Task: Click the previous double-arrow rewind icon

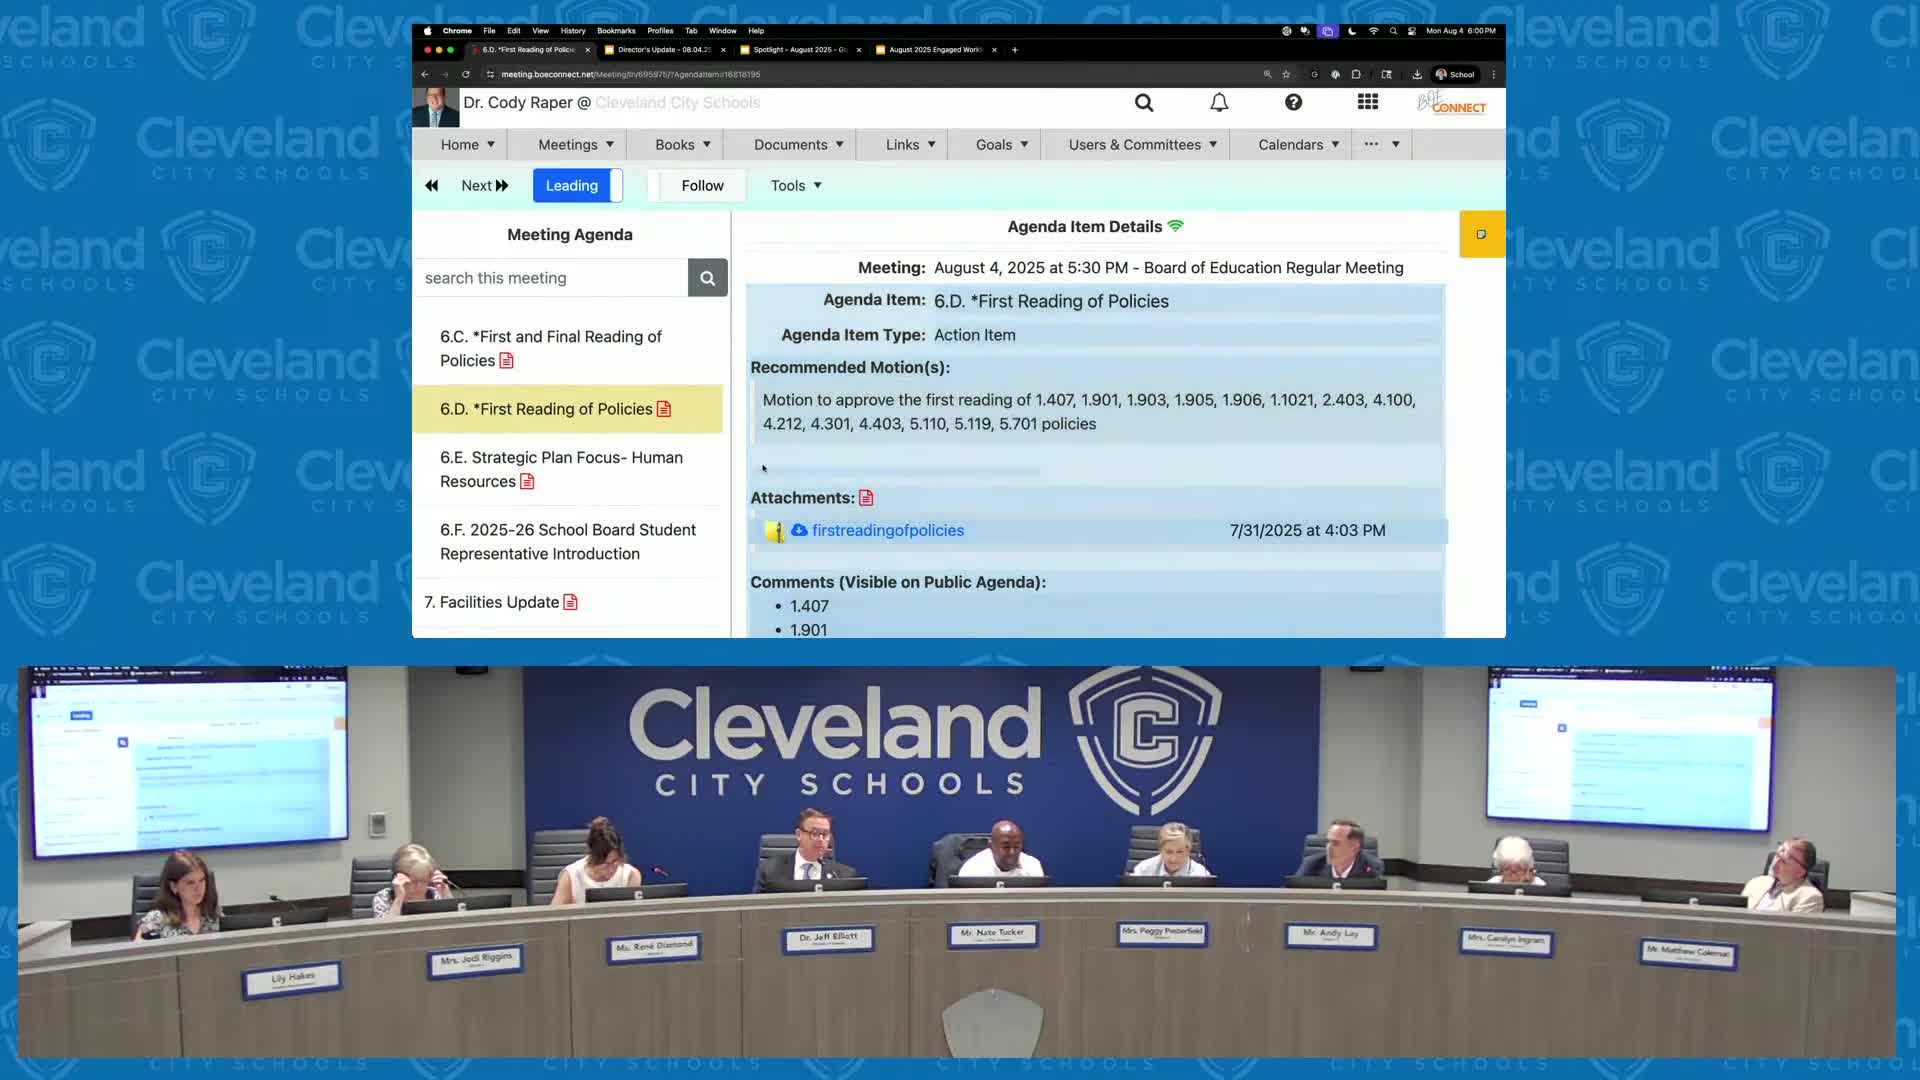Action: click(432, 186)
